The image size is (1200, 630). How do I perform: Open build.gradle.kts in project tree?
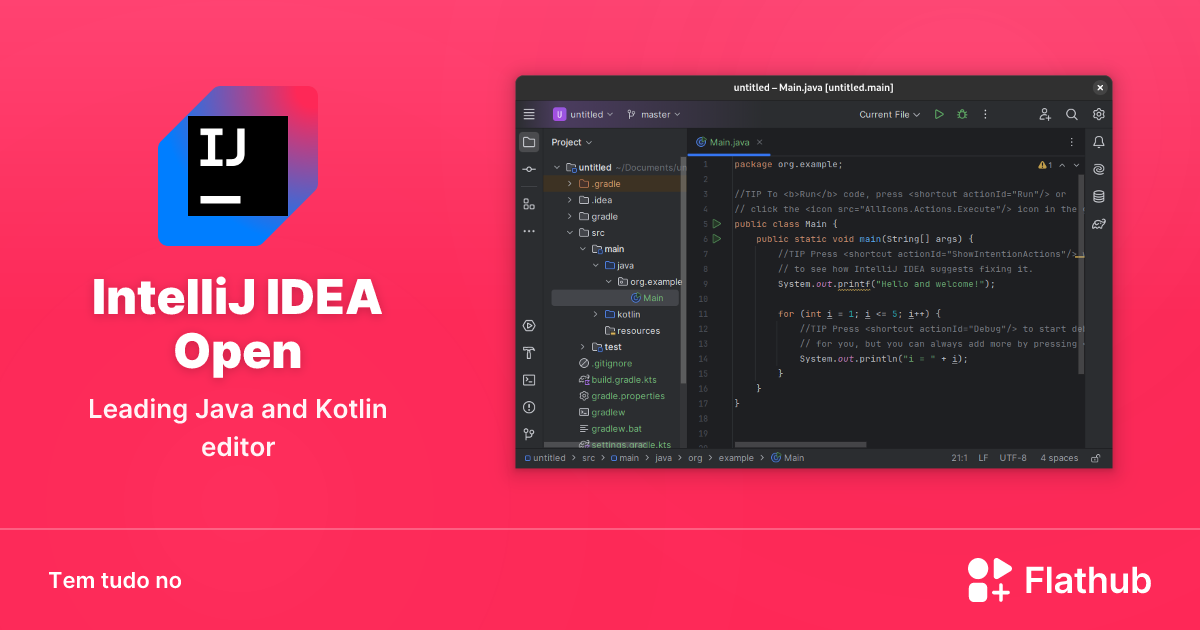623,380
